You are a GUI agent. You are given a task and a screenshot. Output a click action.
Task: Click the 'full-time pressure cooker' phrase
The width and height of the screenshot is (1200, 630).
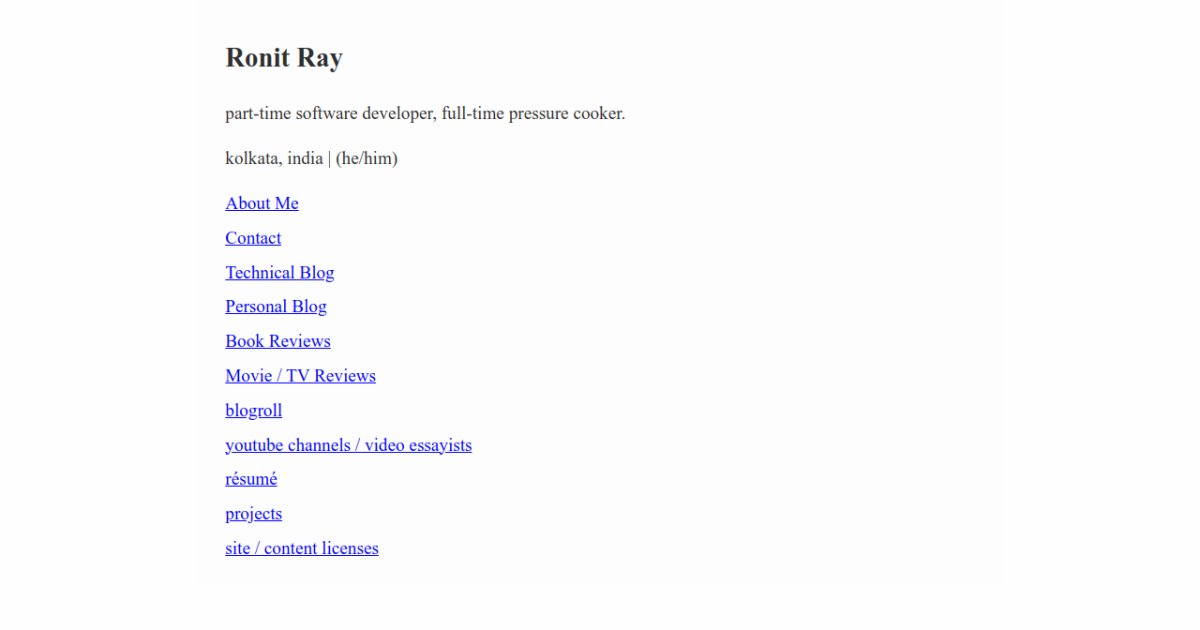tap(532, 113)
